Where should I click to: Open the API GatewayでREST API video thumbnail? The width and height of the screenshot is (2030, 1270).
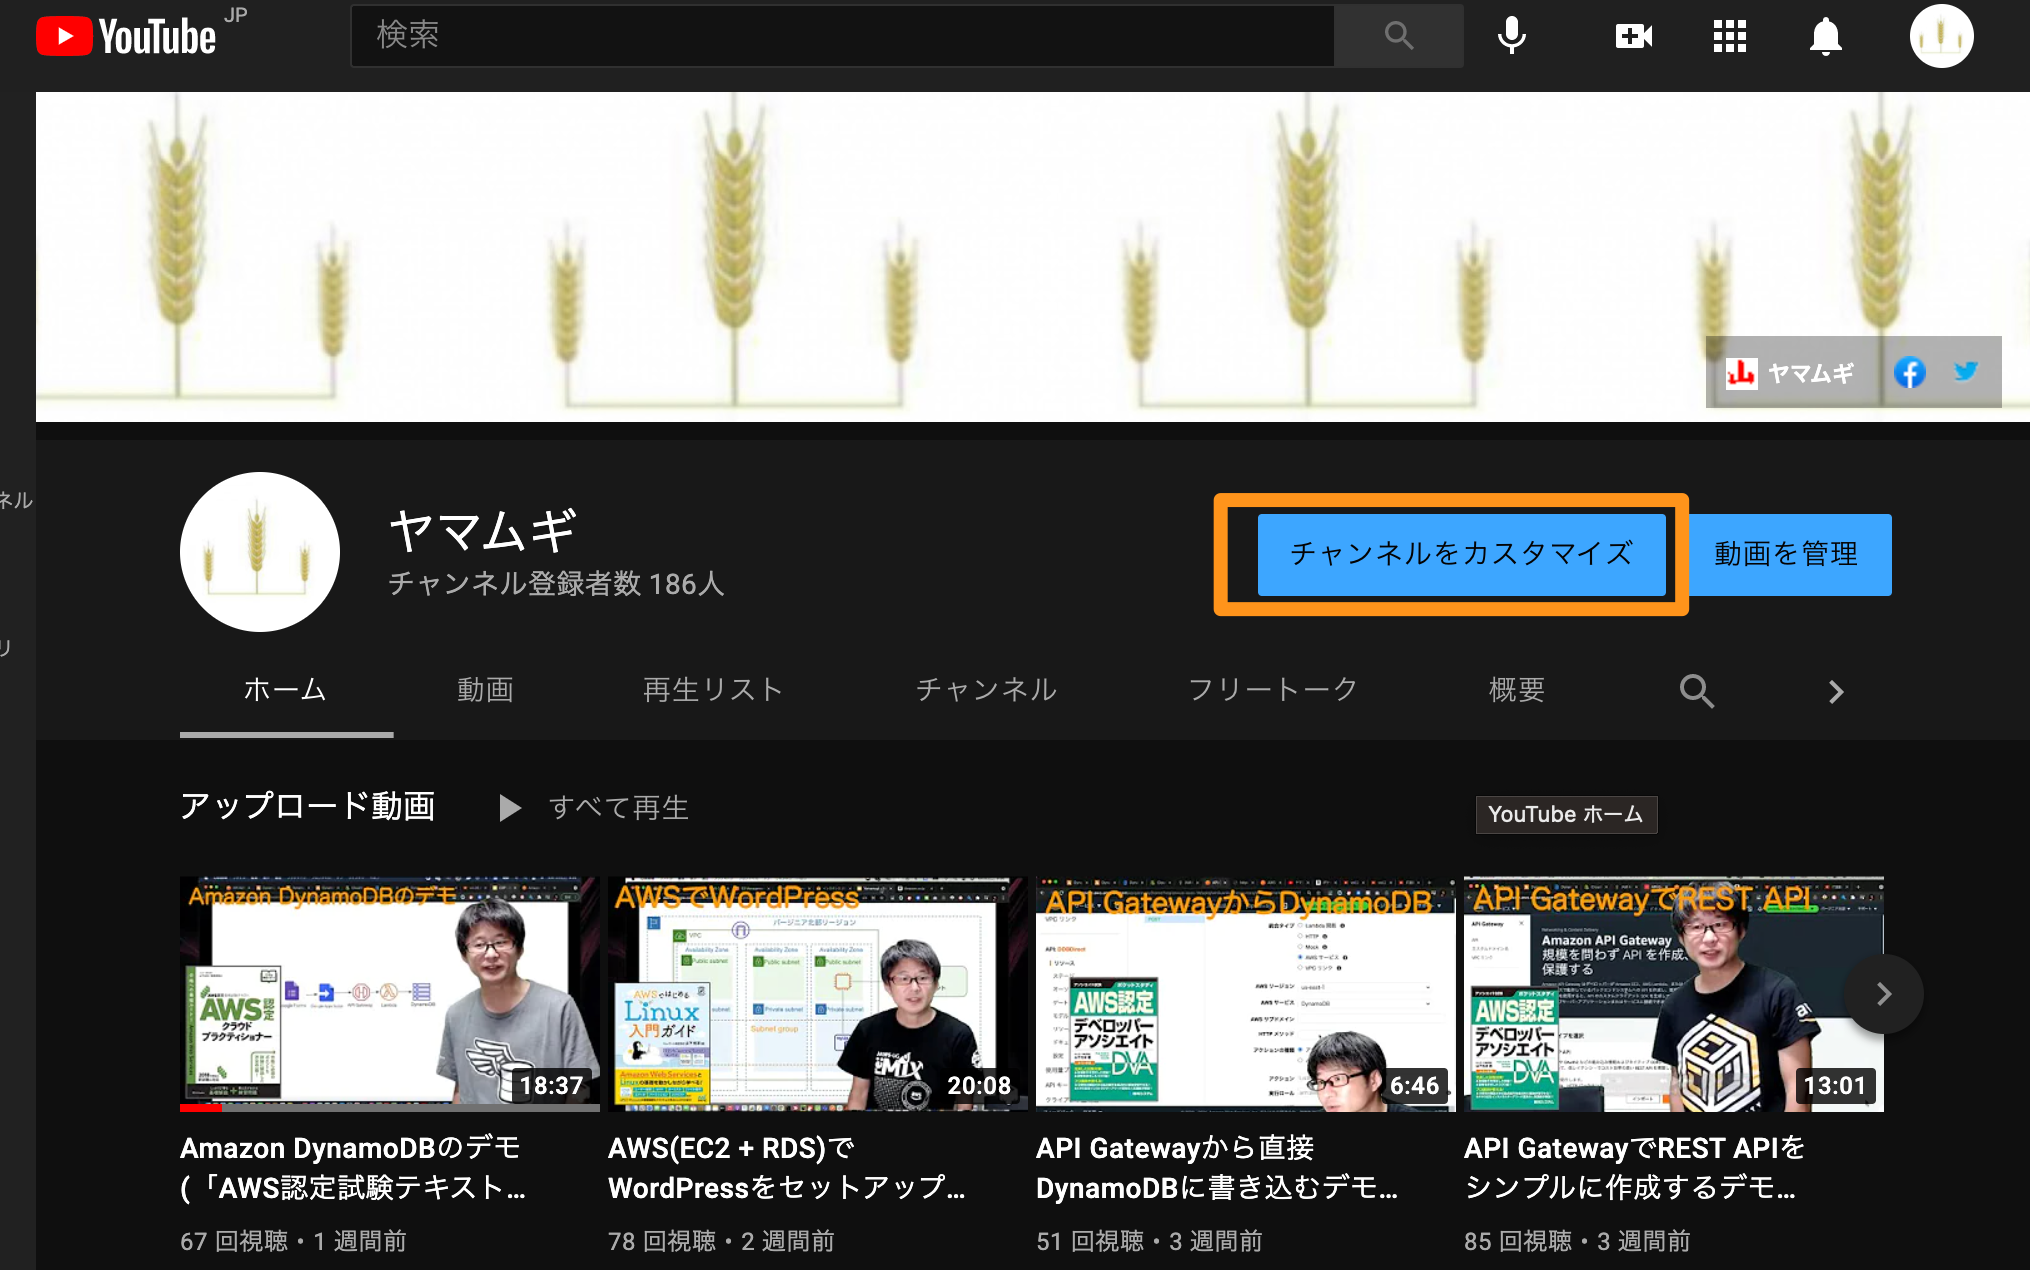(x=1674, y=994)
